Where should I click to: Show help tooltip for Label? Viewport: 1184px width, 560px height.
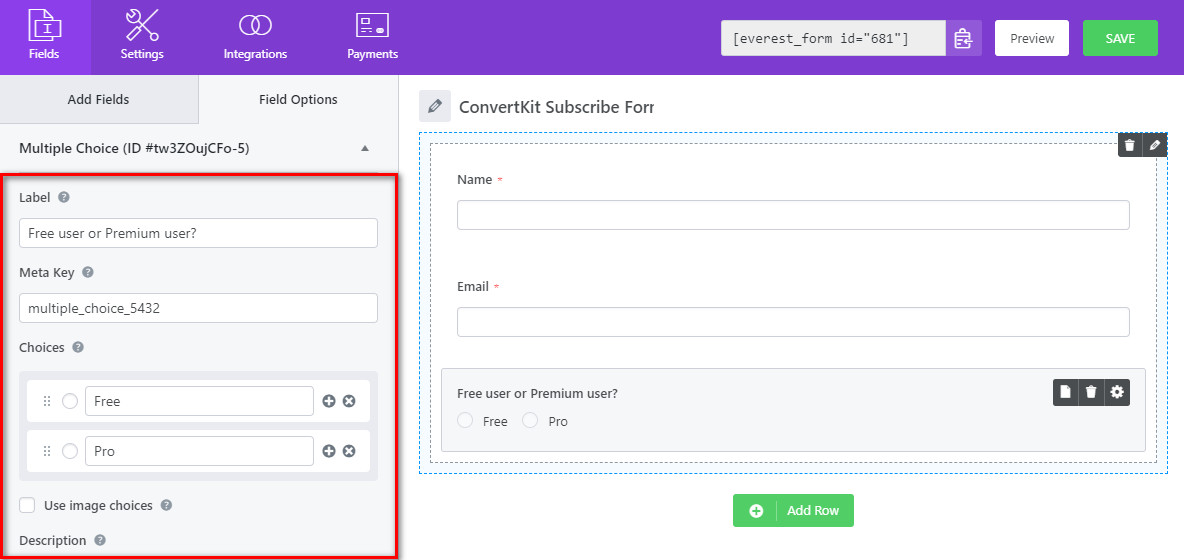point(63,197)
